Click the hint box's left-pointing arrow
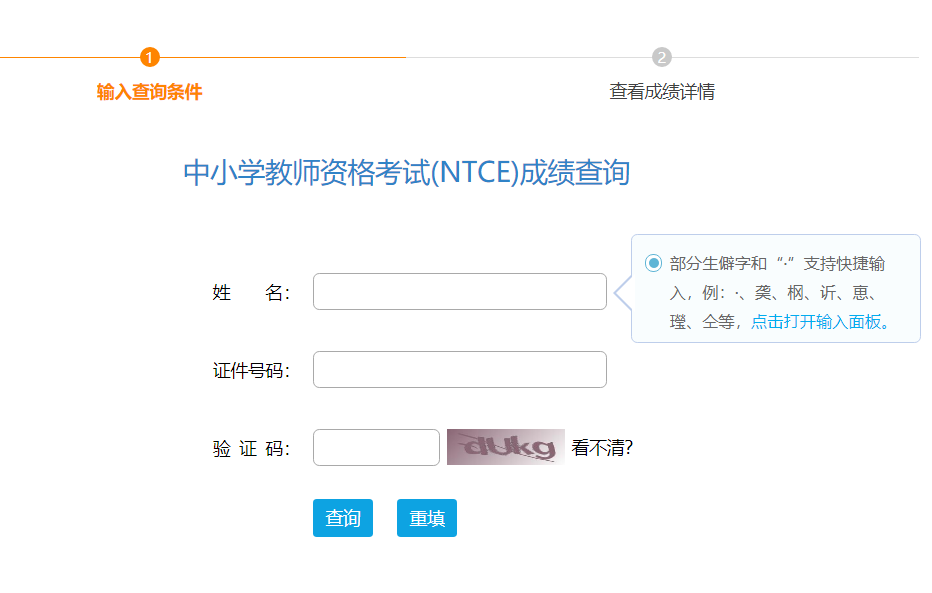 click(621, 293)
